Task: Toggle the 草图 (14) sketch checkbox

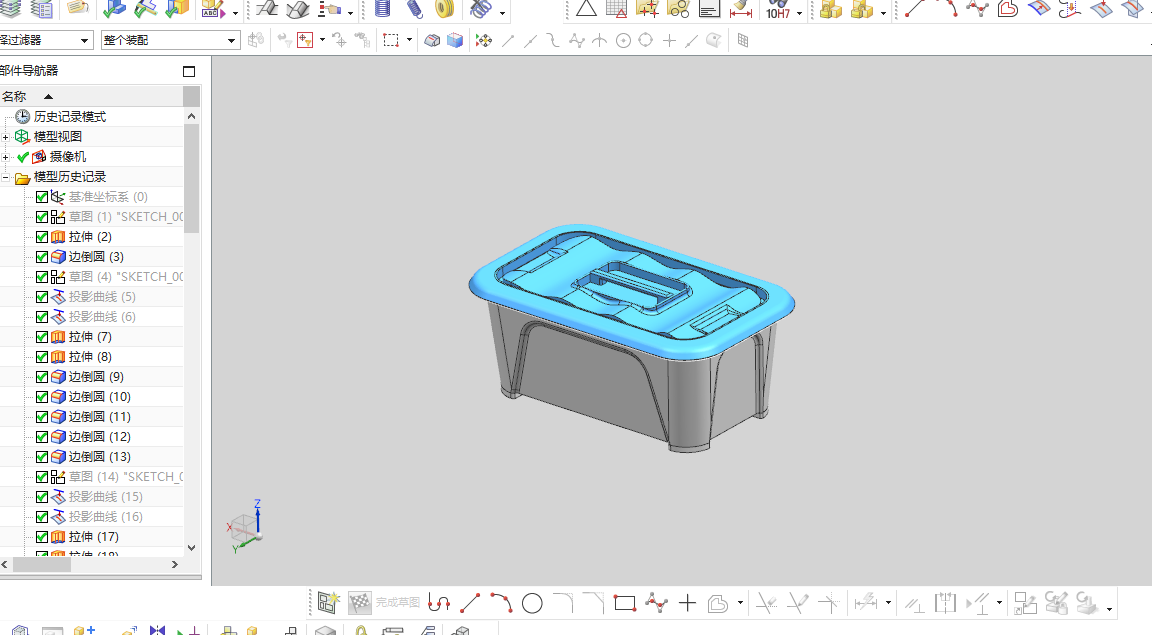Action: pyautogui.click(x=42, y=477)
